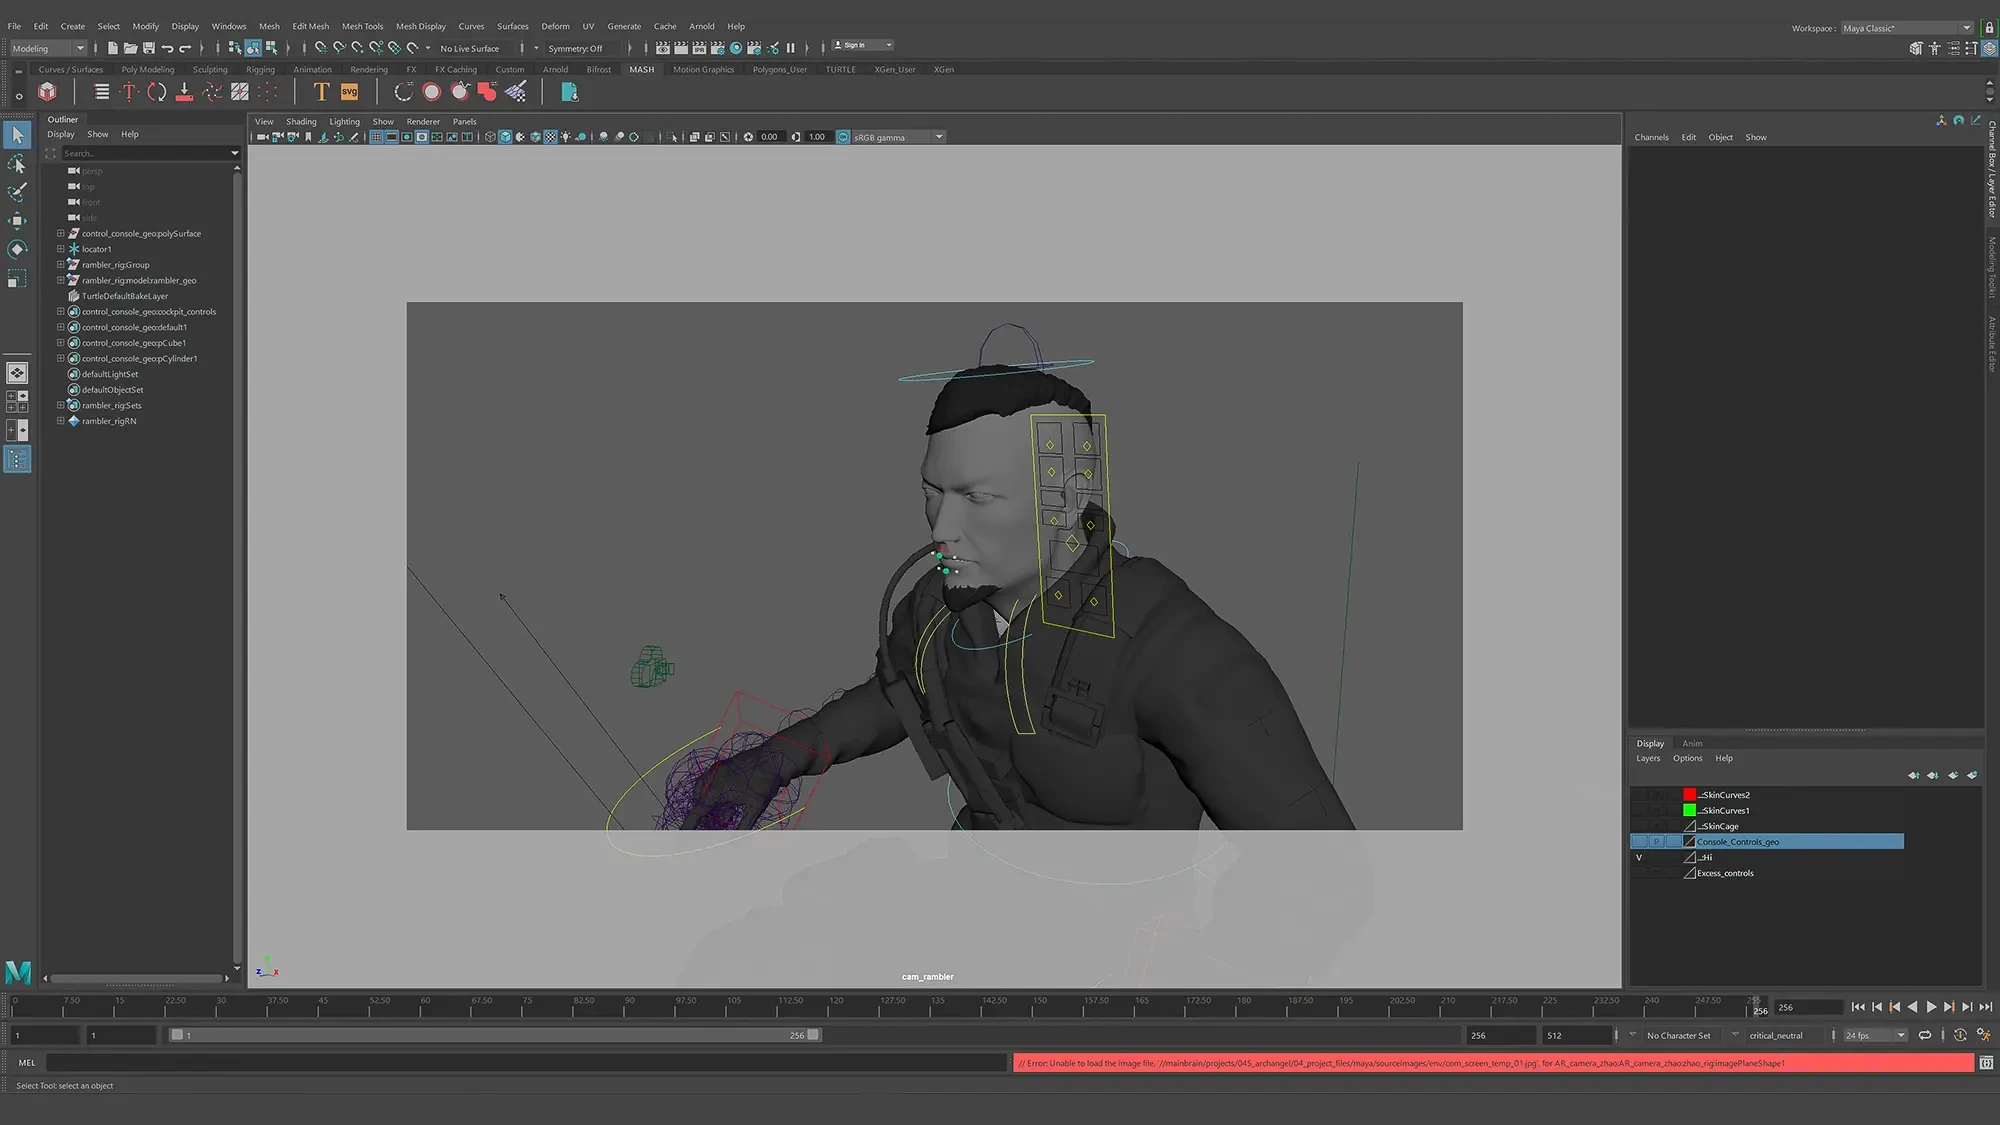The image size is (2000, 1125).
Task: Open the Modeling menu set dropdown
Action: pyautogui.click(x=48, y=48)
